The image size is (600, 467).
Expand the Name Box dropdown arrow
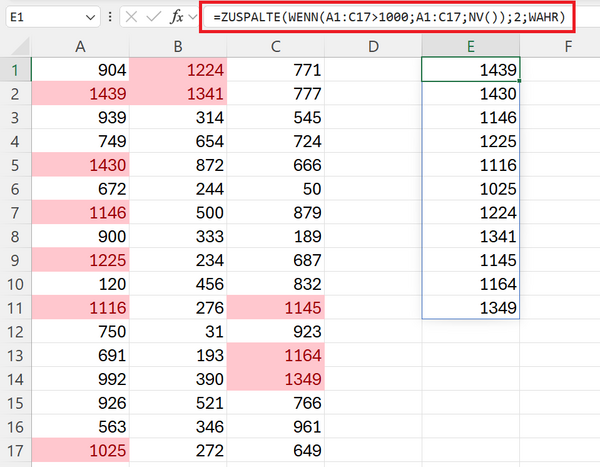(x=91, y=17)
